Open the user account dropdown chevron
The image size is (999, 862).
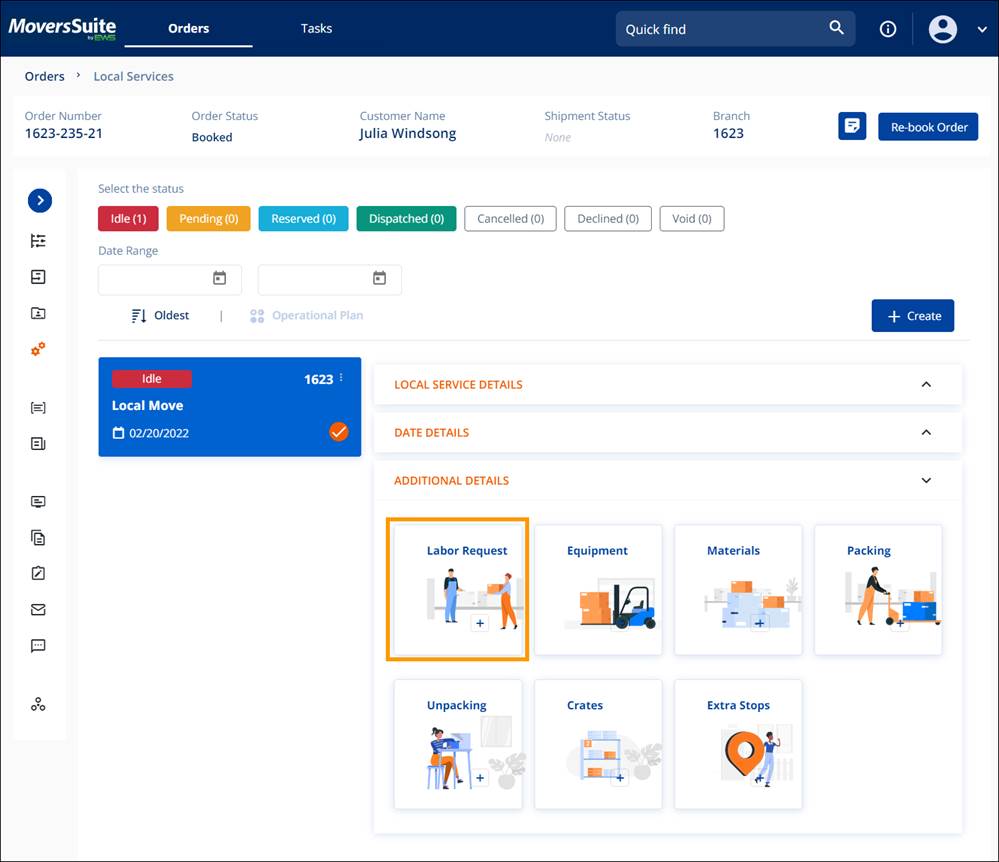(x=981, y=29)
